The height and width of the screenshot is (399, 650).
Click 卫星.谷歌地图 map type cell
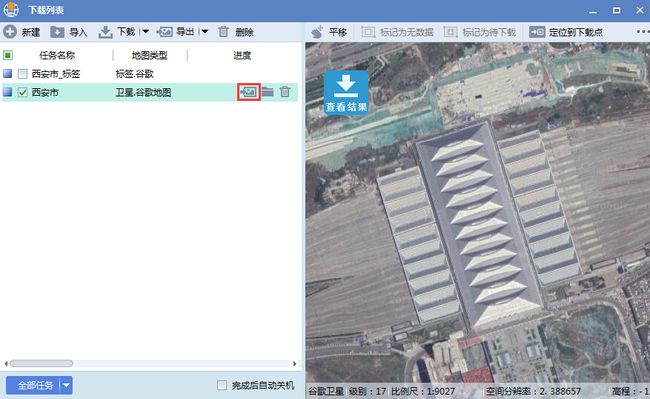coord(143,92)
